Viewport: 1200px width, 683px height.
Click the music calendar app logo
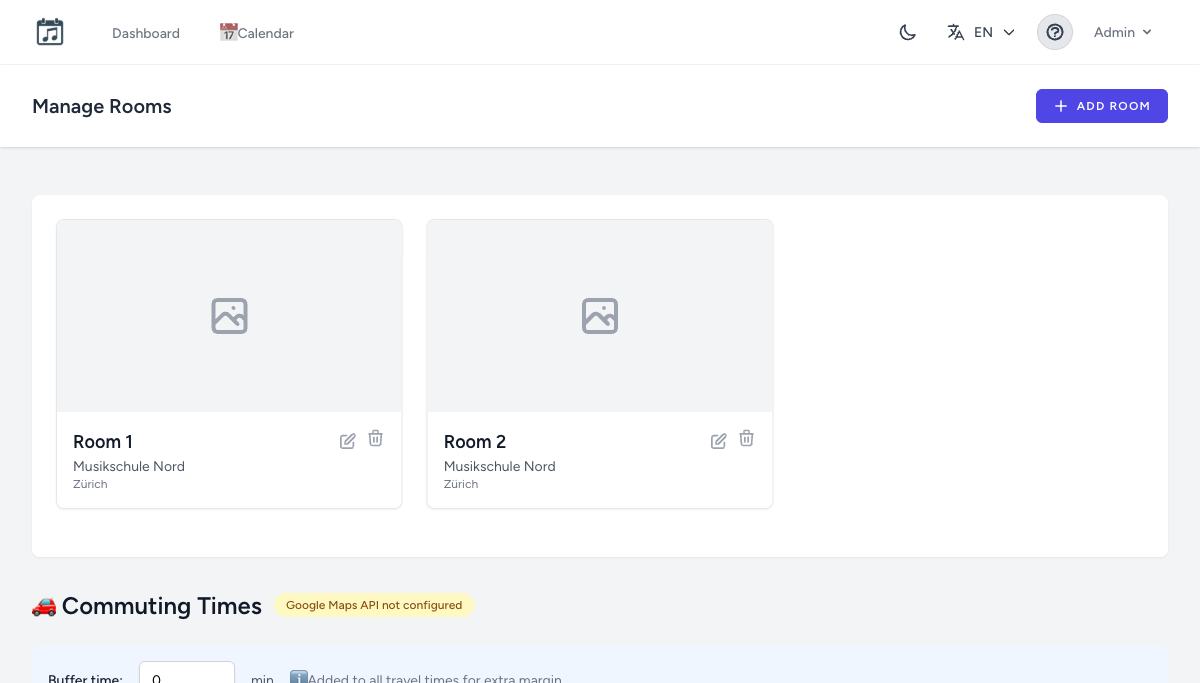50,32
